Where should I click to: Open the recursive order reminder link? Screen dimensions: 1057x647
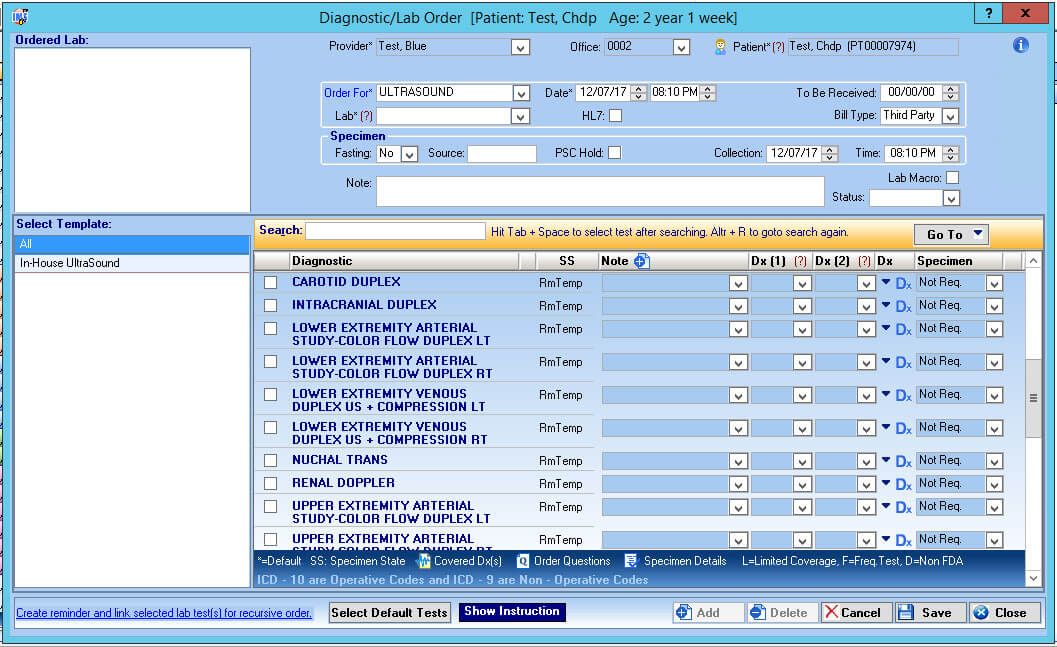(x=164, y=613)
